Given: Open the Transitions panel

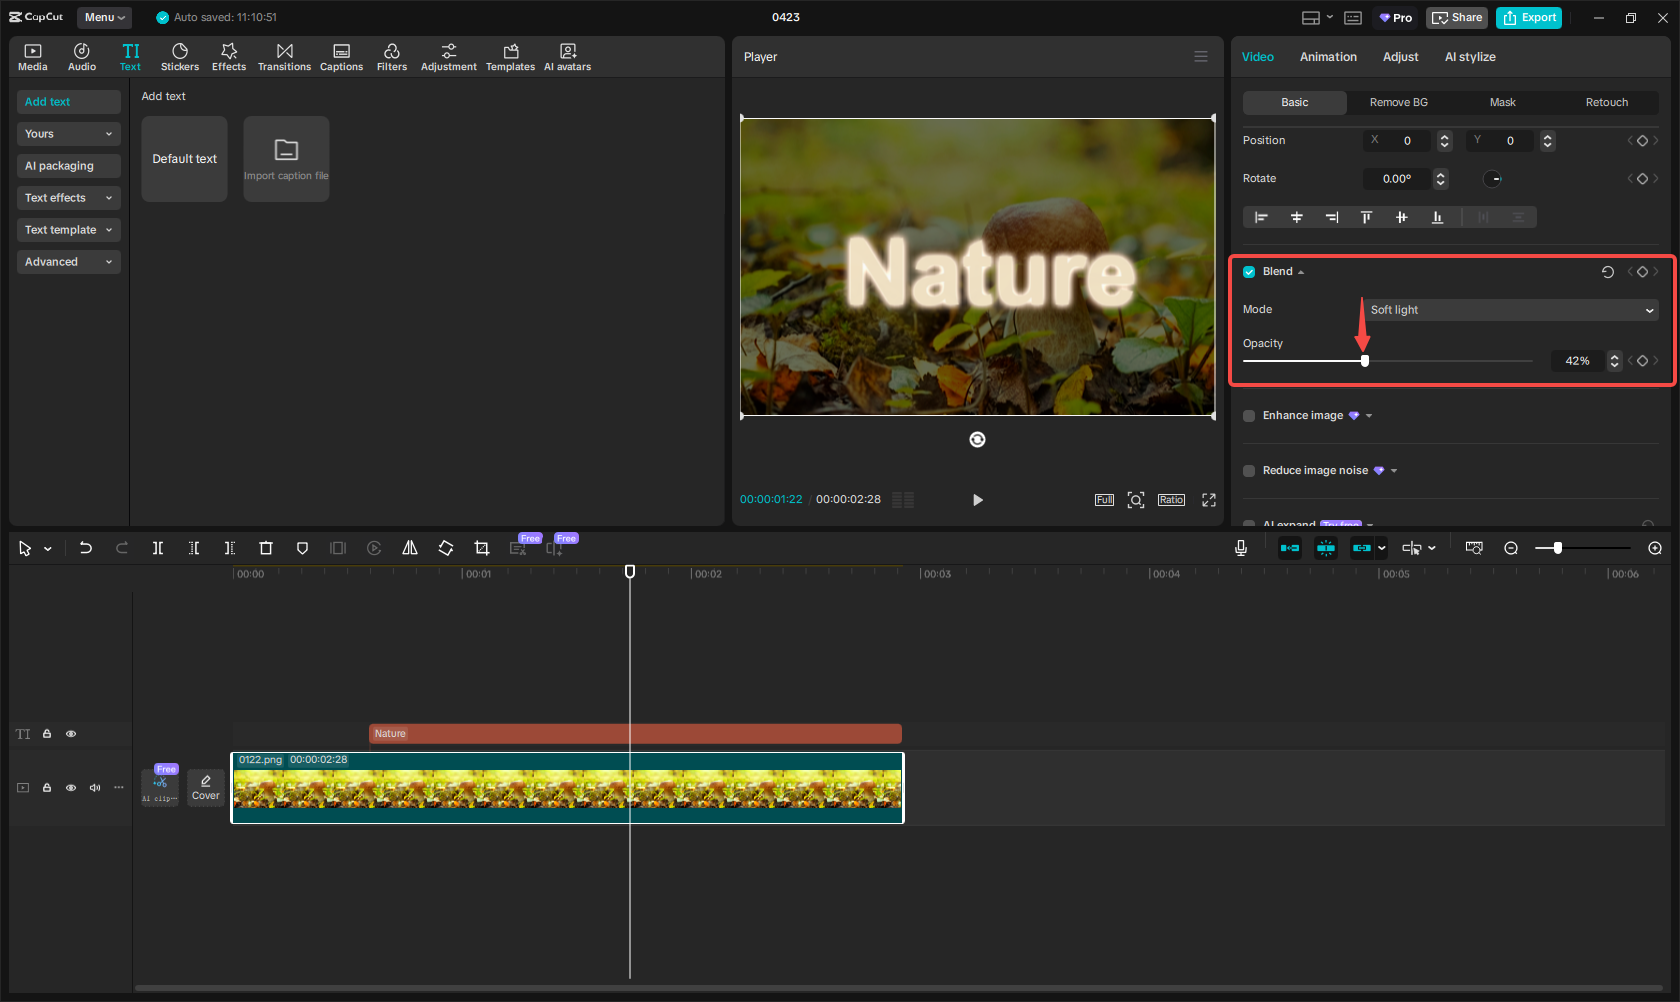Looking at the screenshot, I should (x=284, y=57).
